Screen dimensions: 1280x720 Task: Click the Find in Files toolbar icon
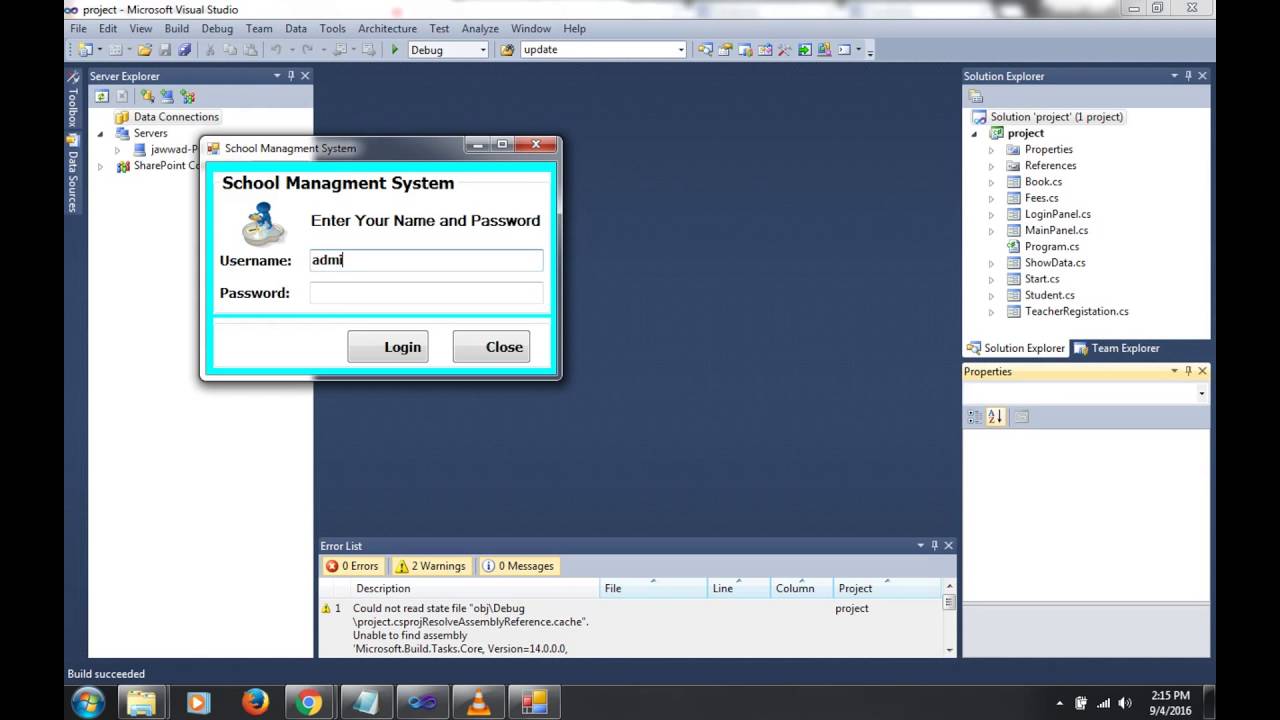click(507, 50)
